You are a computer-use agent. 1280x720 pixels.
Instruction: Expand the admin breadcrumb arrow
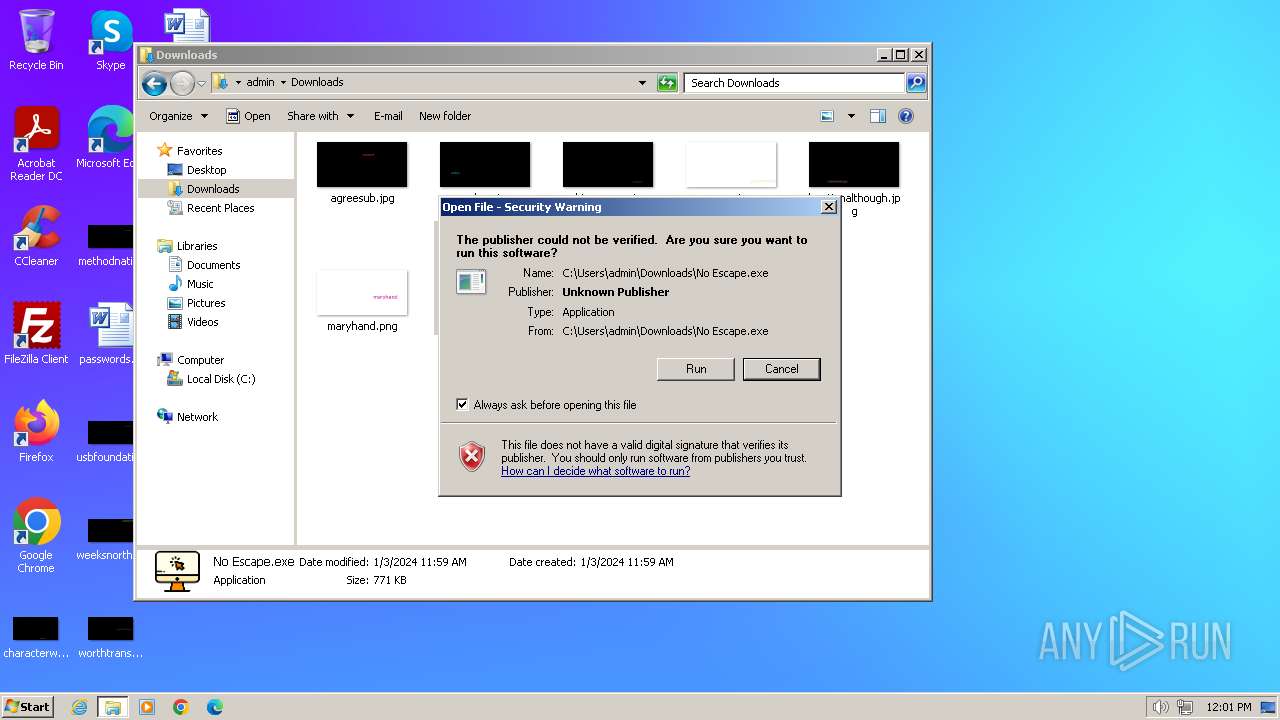[x=283, y=83]
